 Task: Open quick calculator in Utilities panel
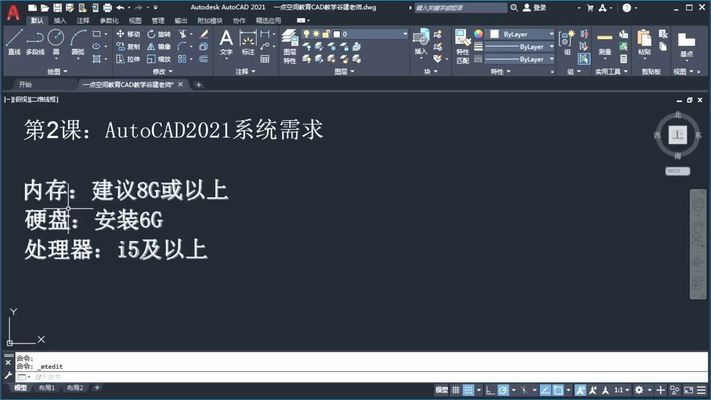(623, 59)
